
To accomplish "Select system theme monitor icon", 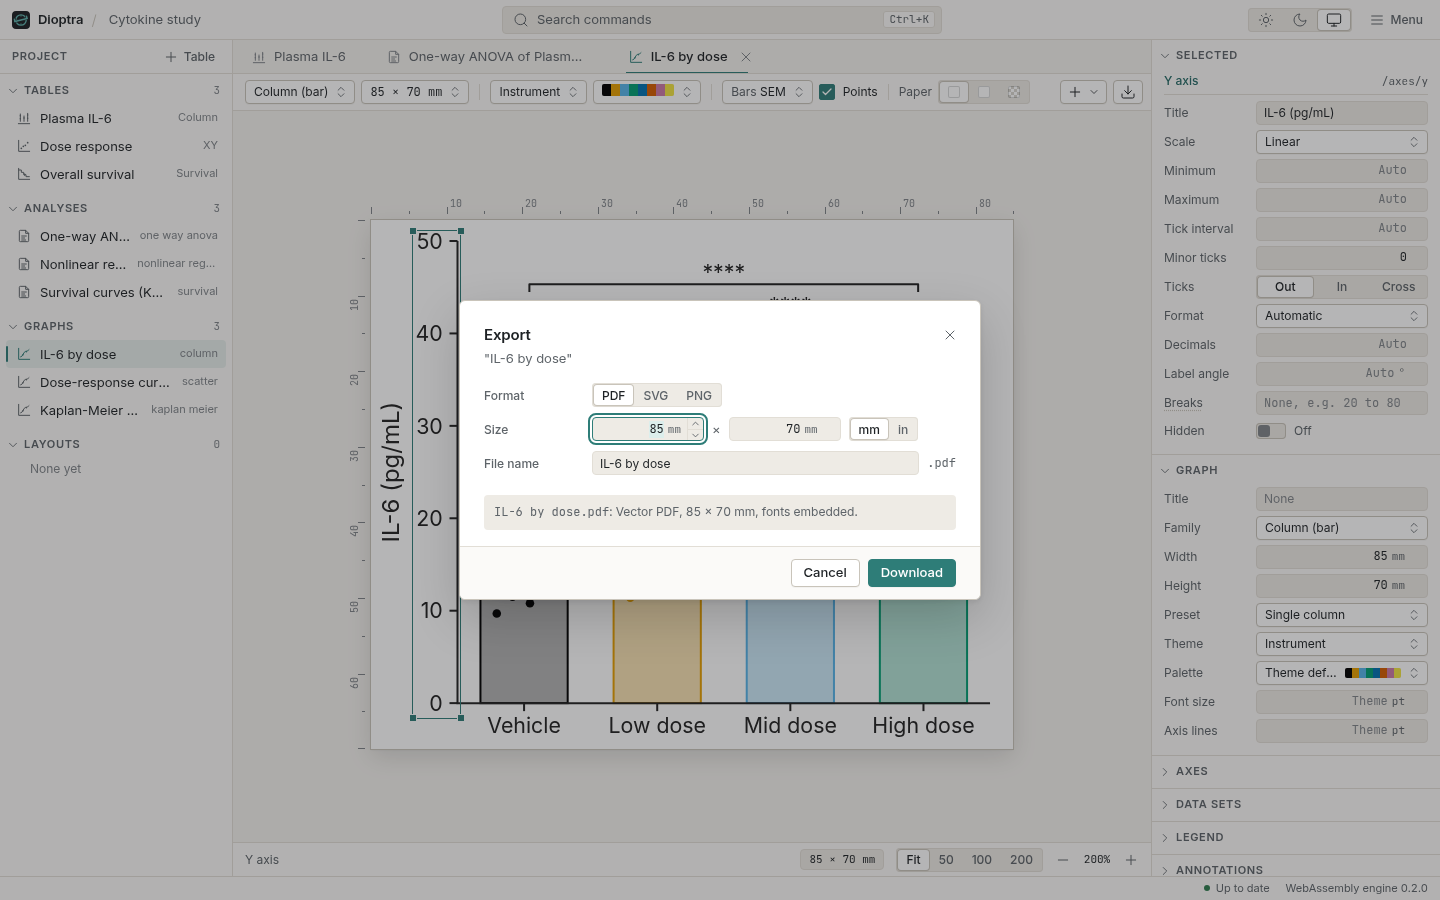I will coord(1334,20).
